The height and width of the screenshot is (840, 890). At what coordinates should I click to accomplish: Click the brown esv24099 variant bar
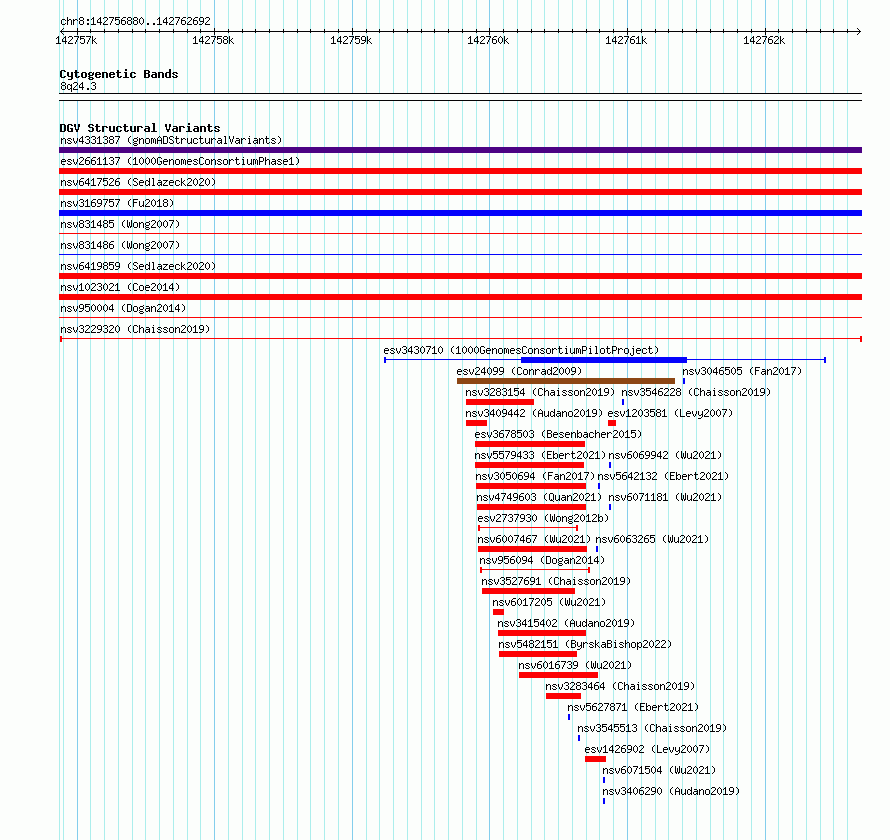tap(566, 381)
